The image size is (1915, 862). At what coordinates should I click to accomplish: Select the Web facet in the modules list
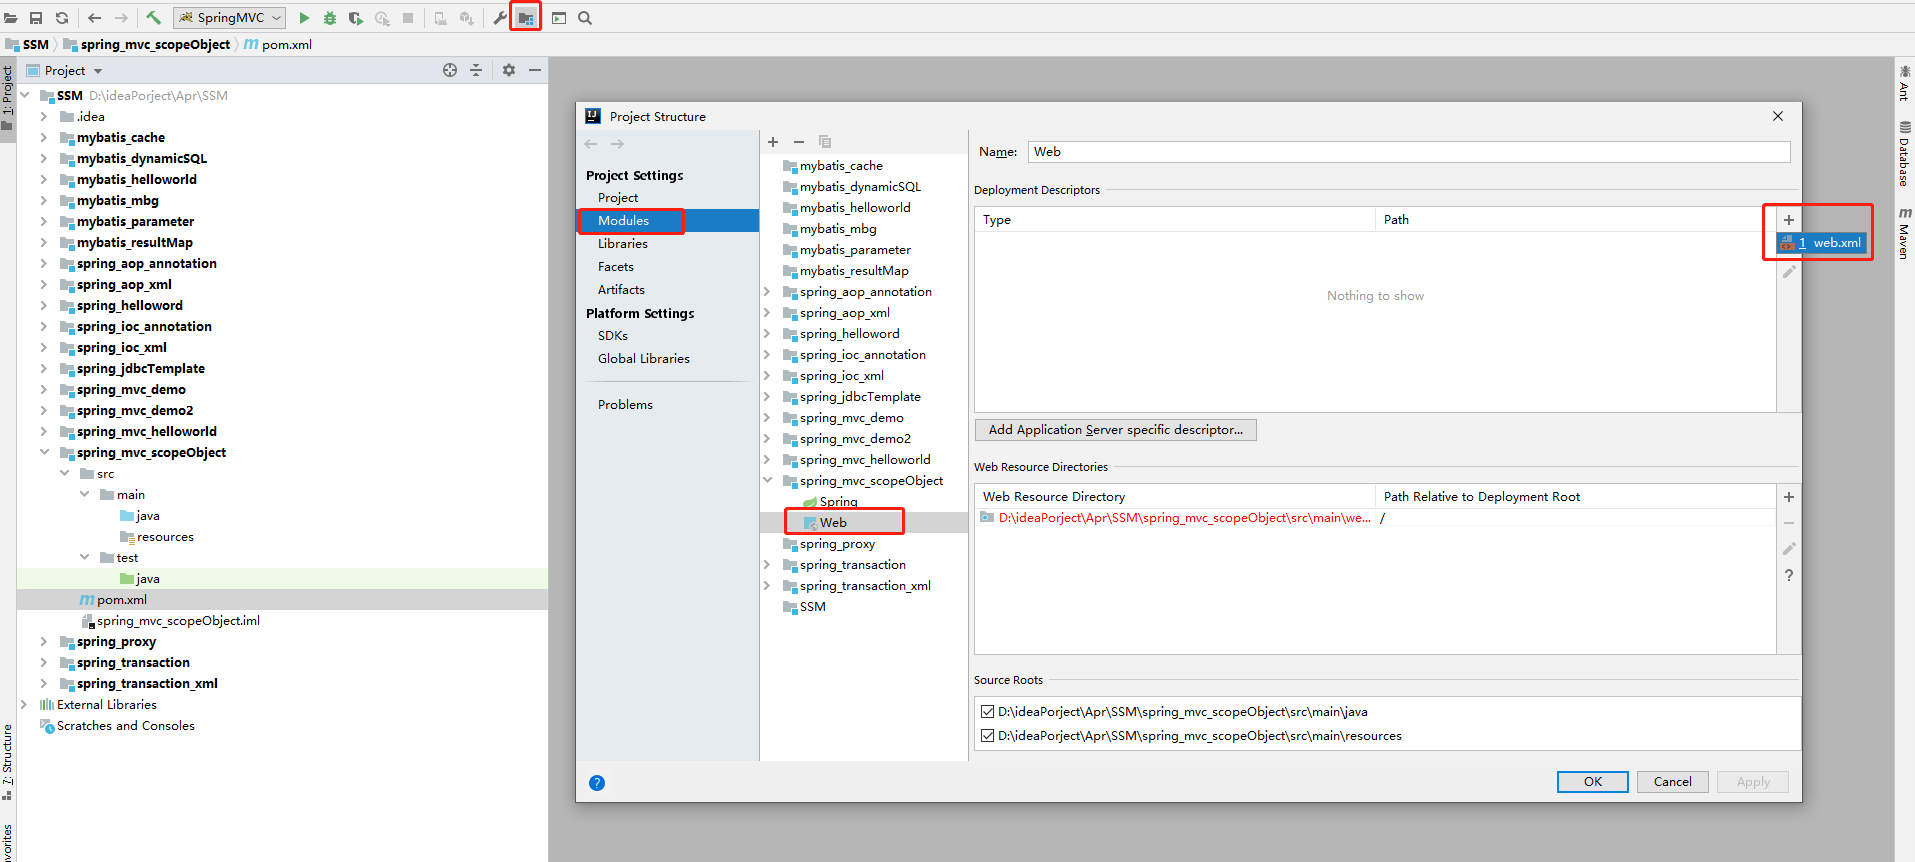(x=833, y=523)
